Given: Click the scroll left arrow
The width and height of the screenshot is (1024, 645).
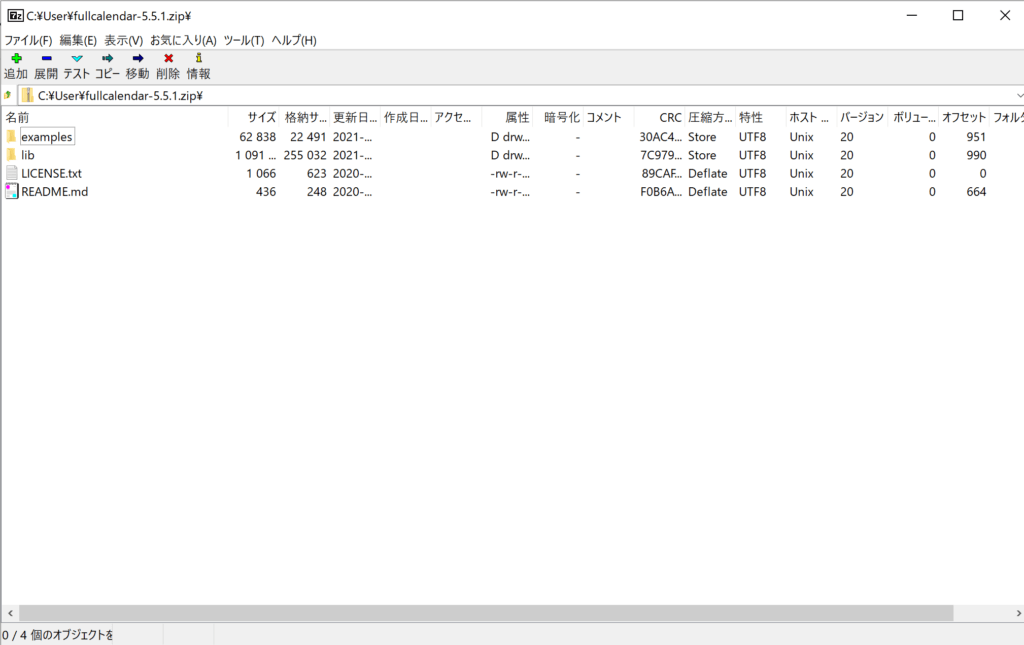Looking at the screenshot, I should click(x=10, y=613).
